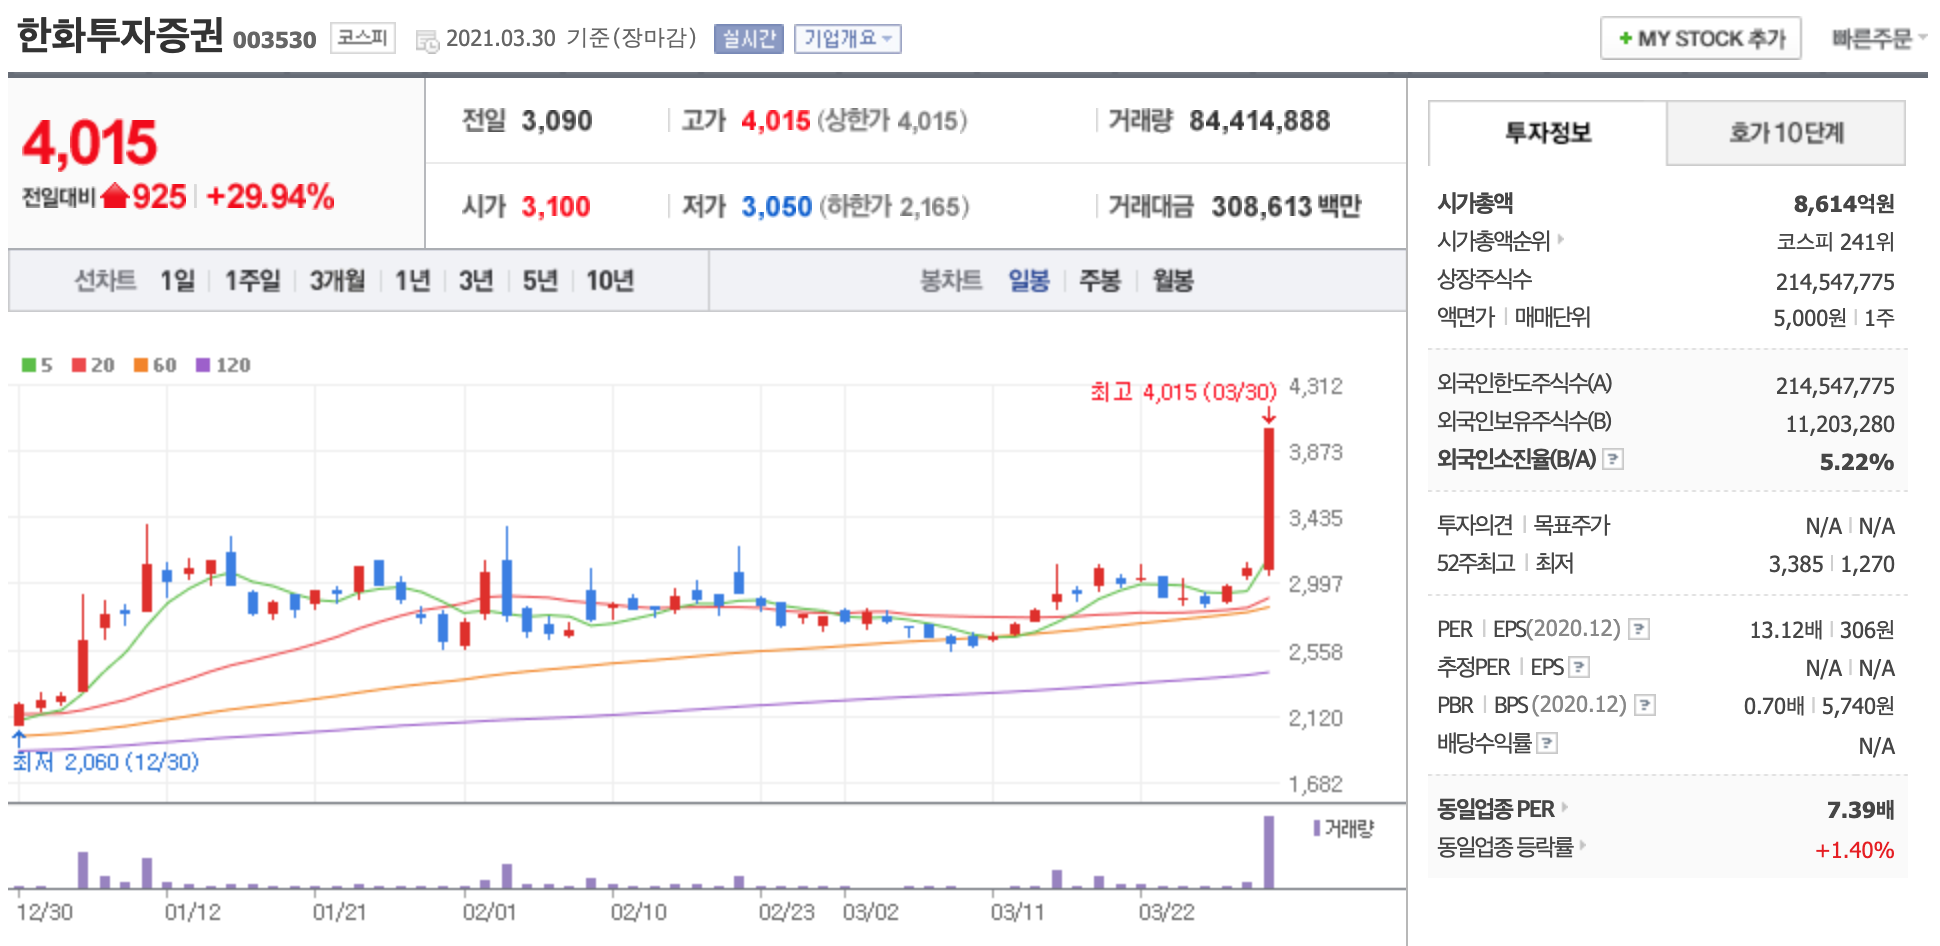Select the 3개월 line chart

[x=337, y=280]
